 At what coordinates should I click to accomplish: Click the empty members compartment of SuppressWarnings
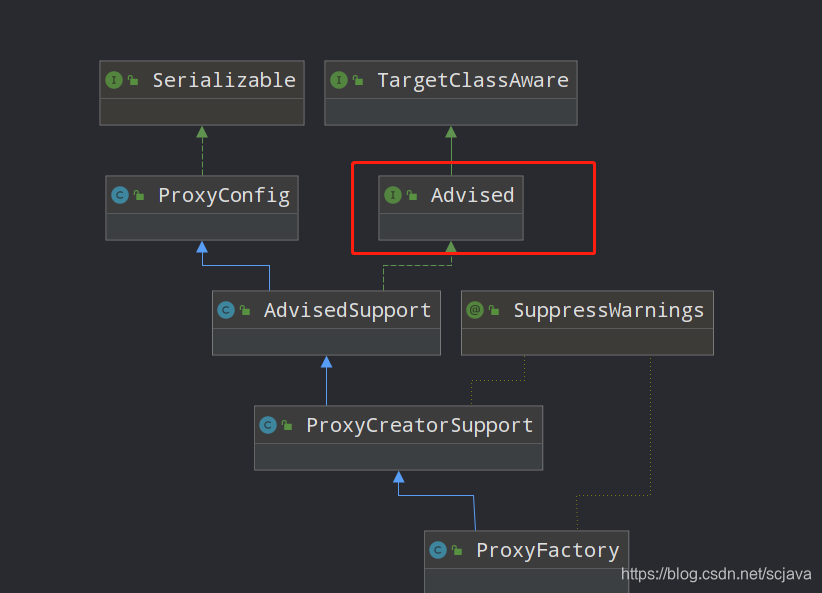coord(587,341)
